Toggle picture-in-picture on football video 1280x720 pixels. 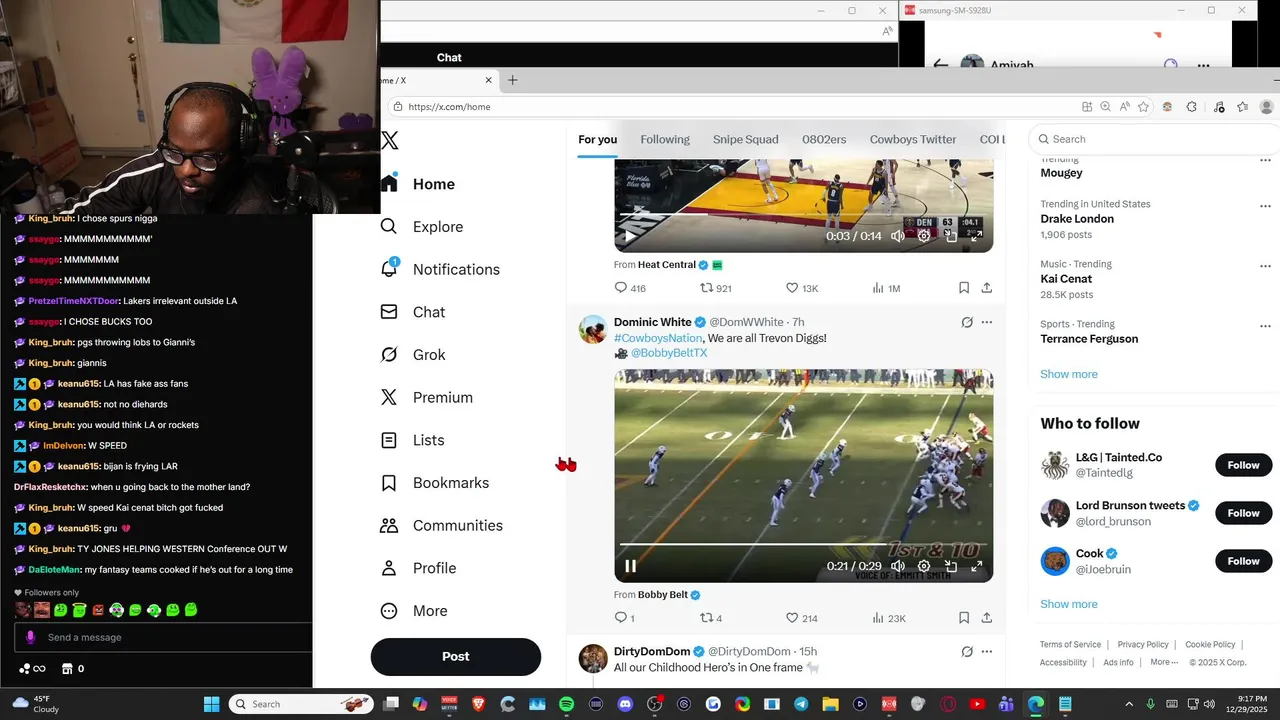click(951, 566)
